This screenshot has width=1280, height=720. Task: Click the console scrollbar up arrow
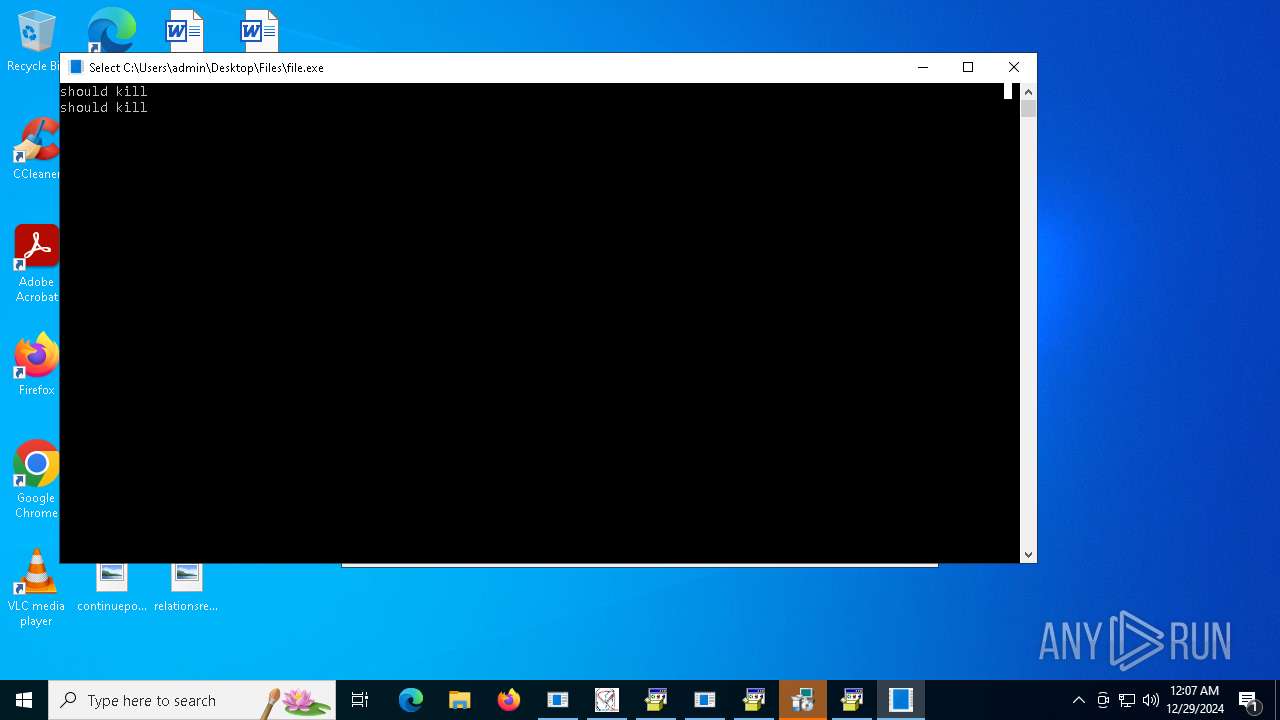1028,92
